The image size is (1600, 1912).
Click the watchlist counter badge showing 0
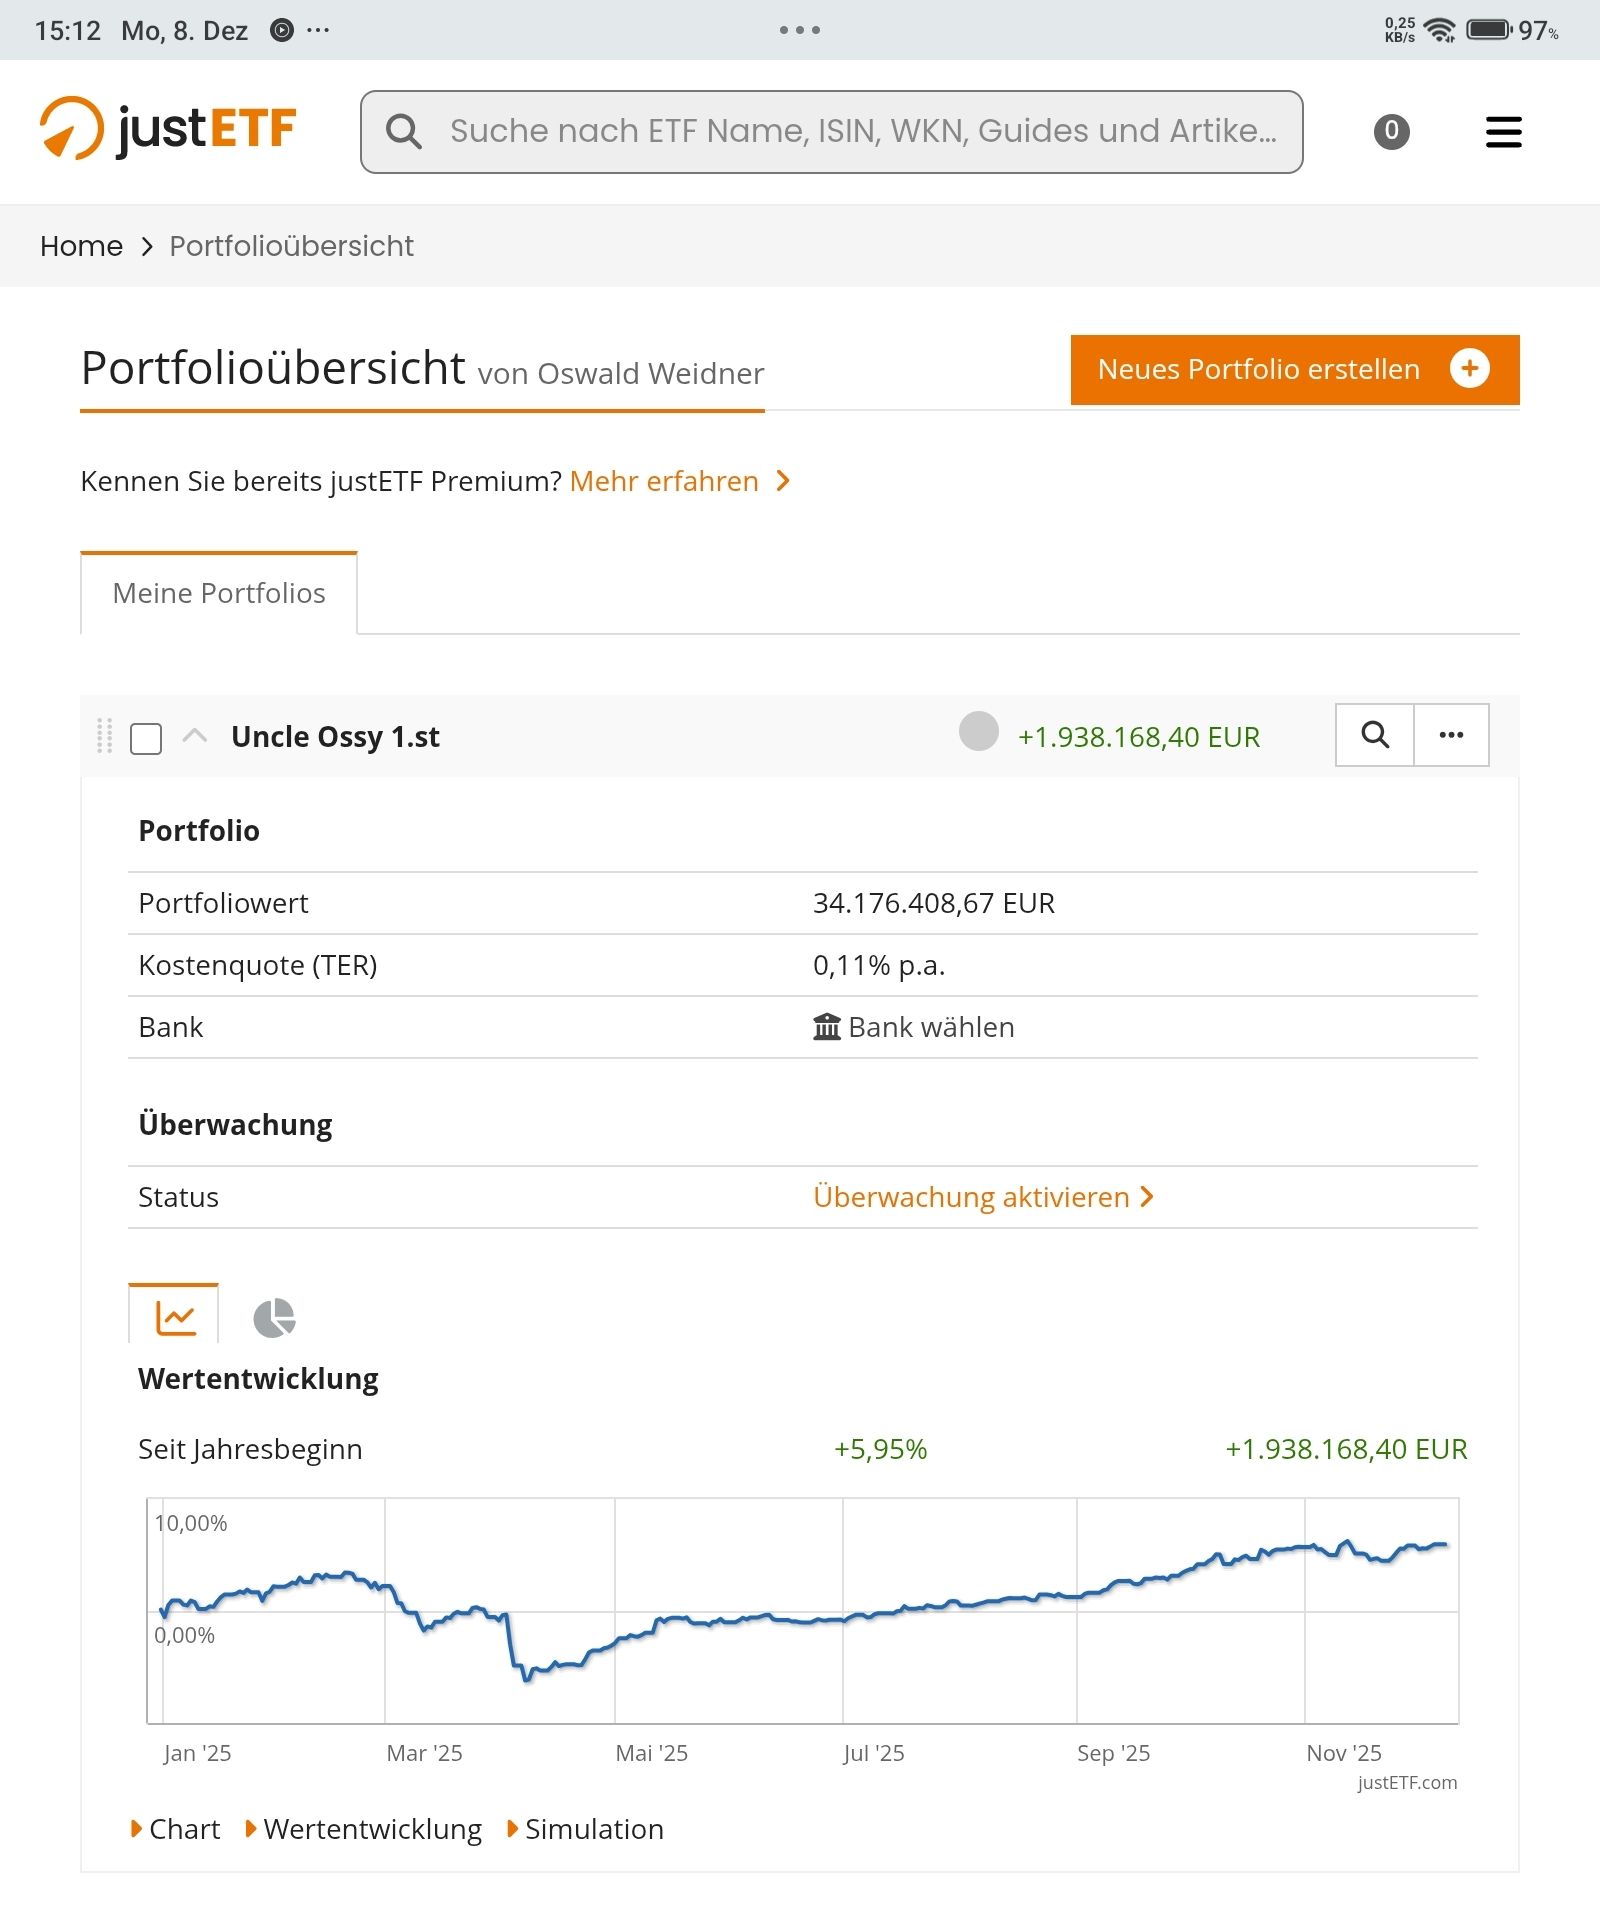coord(1391,132)
